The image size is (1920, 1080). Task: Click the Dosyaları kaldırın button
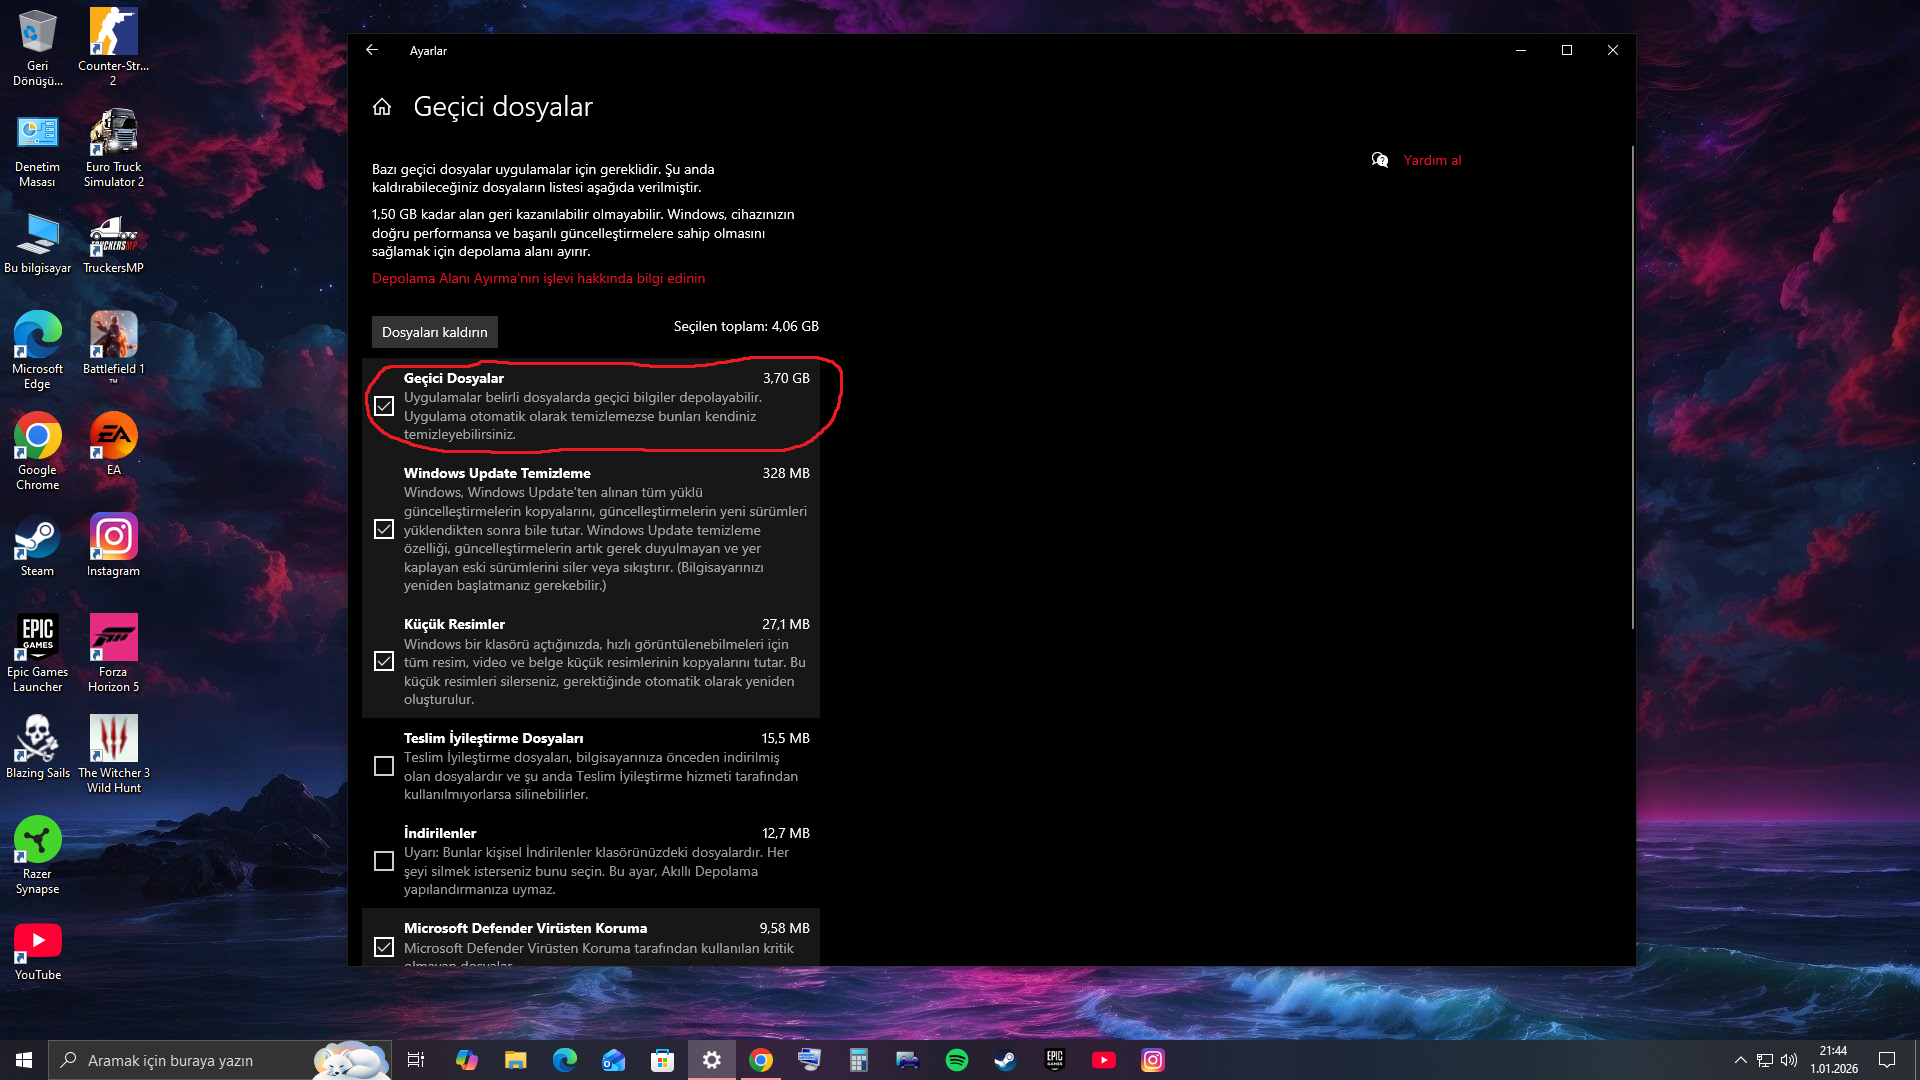point(435,332)
